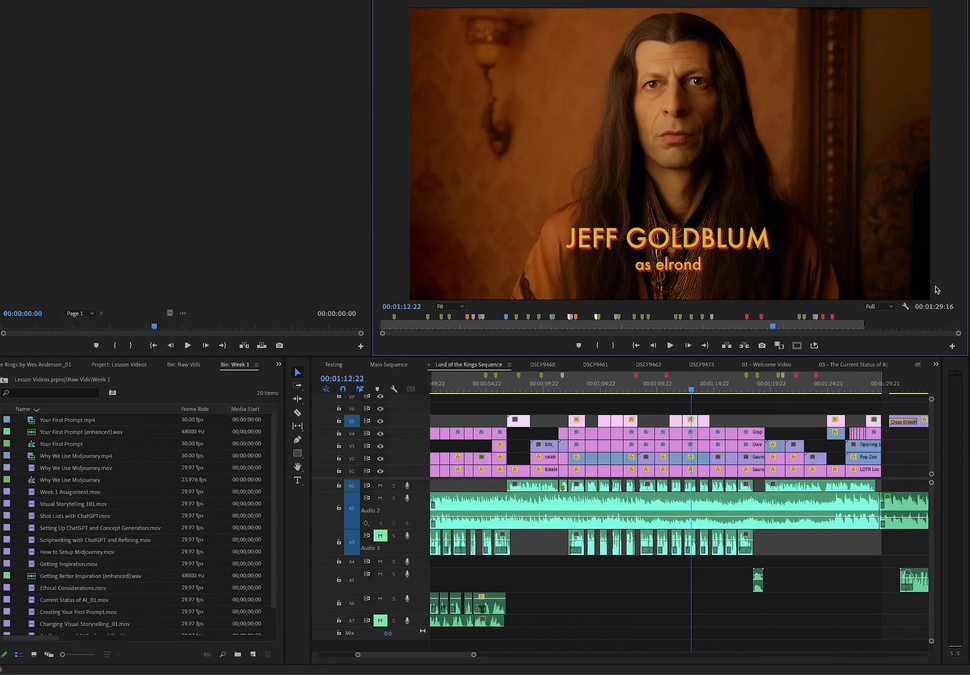
Task: Open 01 - Welcome Video tab
Action: 766,364
